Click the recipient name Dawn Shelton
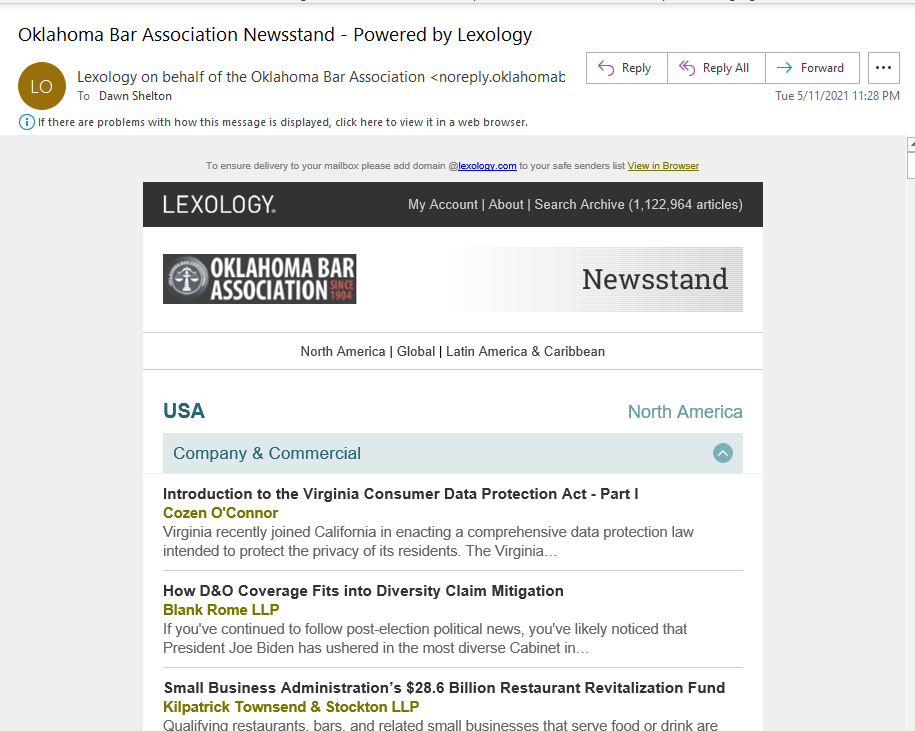Screen dimensions: 915x731 pos(135,96)
